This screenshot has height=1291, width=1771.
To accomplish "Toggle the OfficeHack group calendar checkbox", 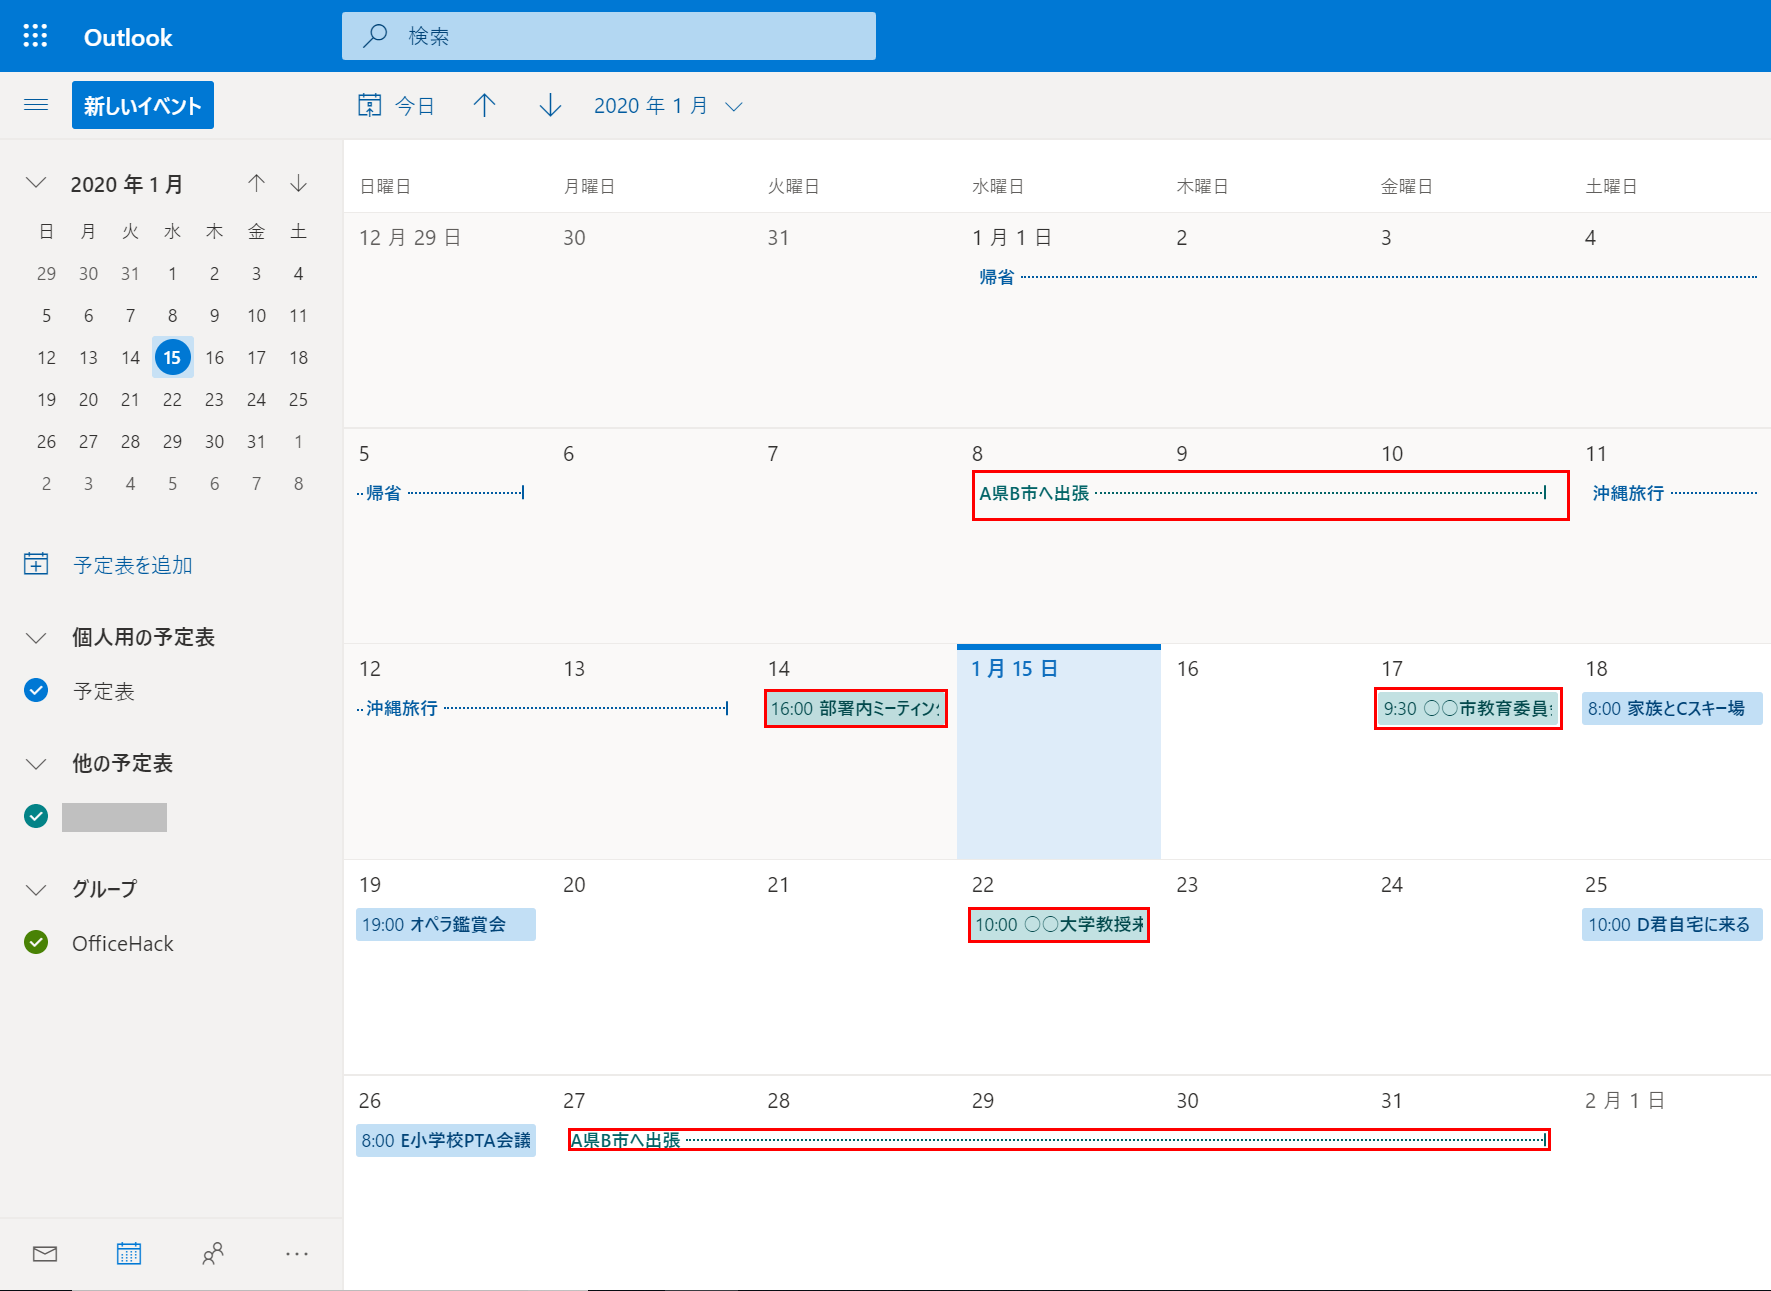I will 36,942.
